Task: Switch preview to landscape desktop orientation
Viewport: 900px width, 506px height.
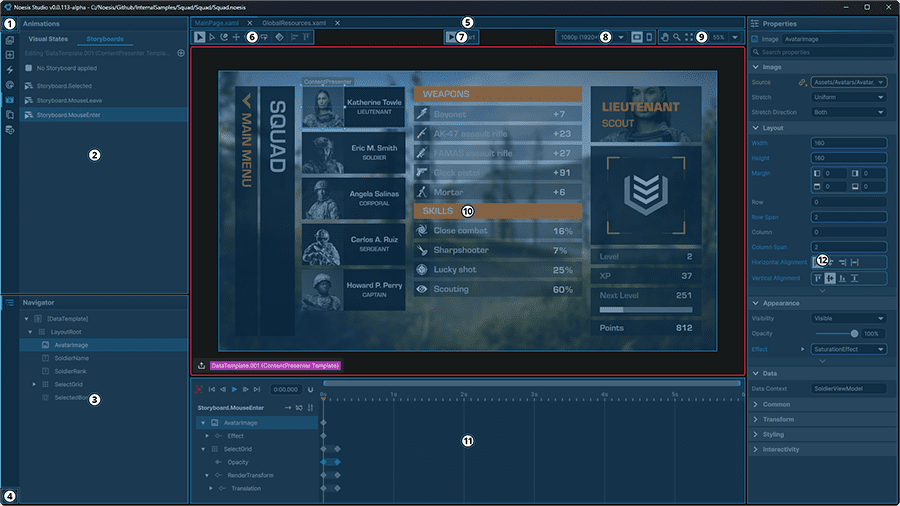Action: click(x=637, y=37)
